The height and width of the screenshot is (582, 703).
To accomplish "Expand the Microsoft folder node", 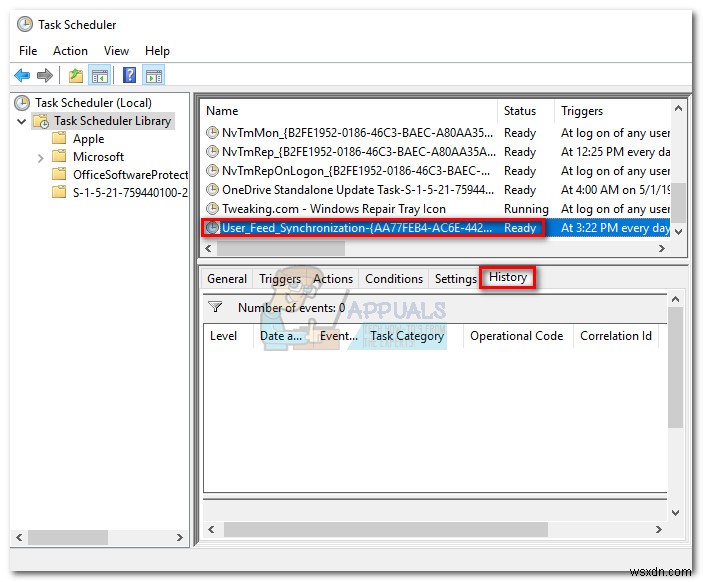I will click(40, 158).
